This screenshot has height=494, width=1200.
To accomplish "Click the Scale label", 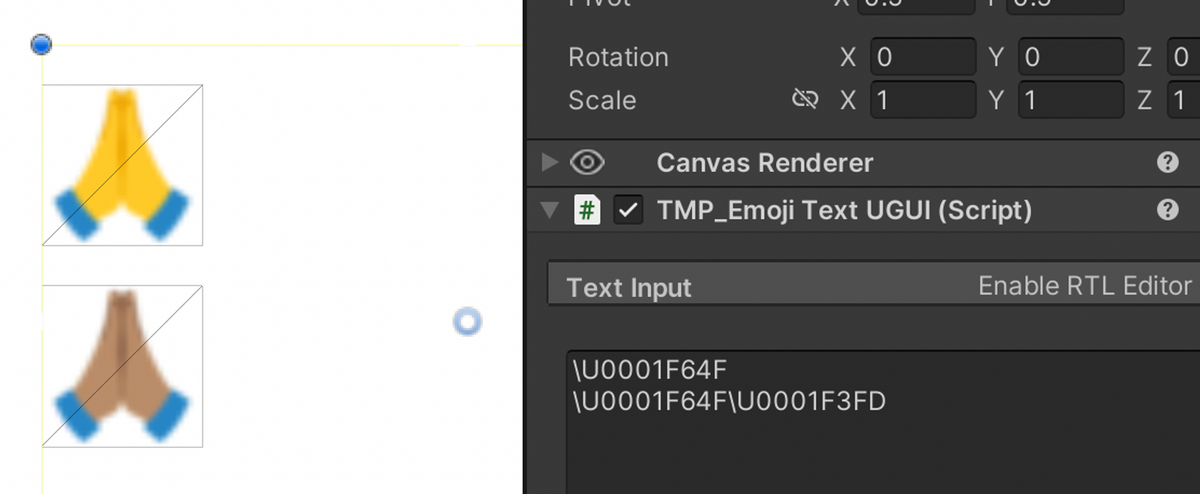I will point(602,100).
